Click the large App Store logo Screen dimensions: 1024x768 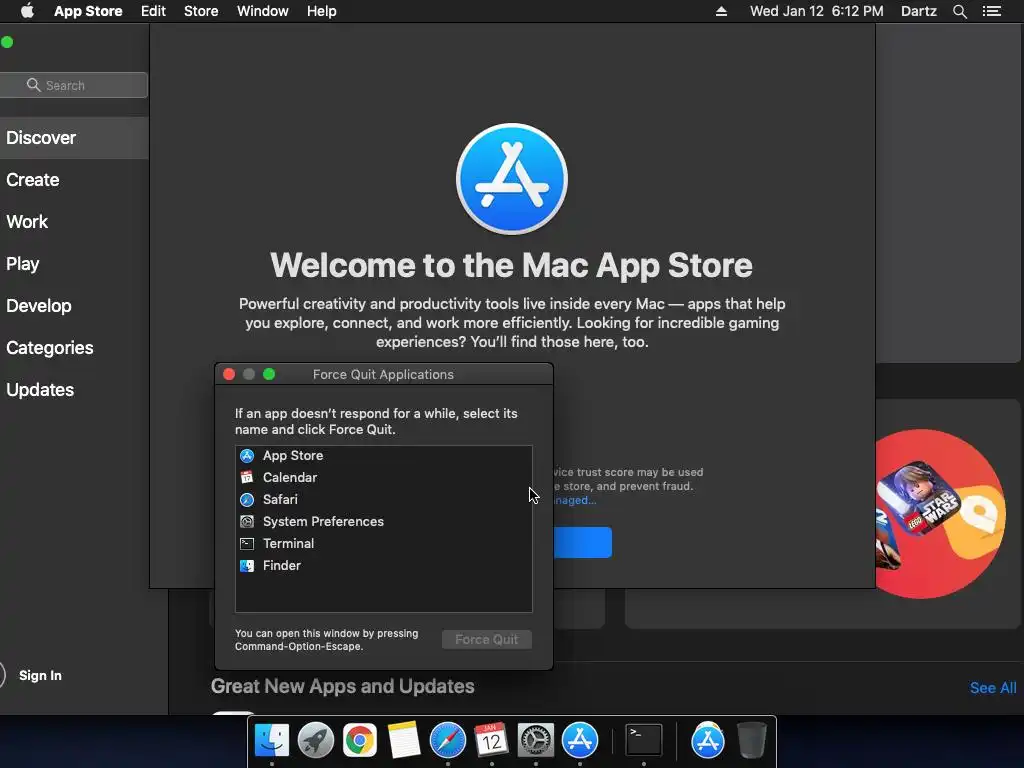coord(512,178)
